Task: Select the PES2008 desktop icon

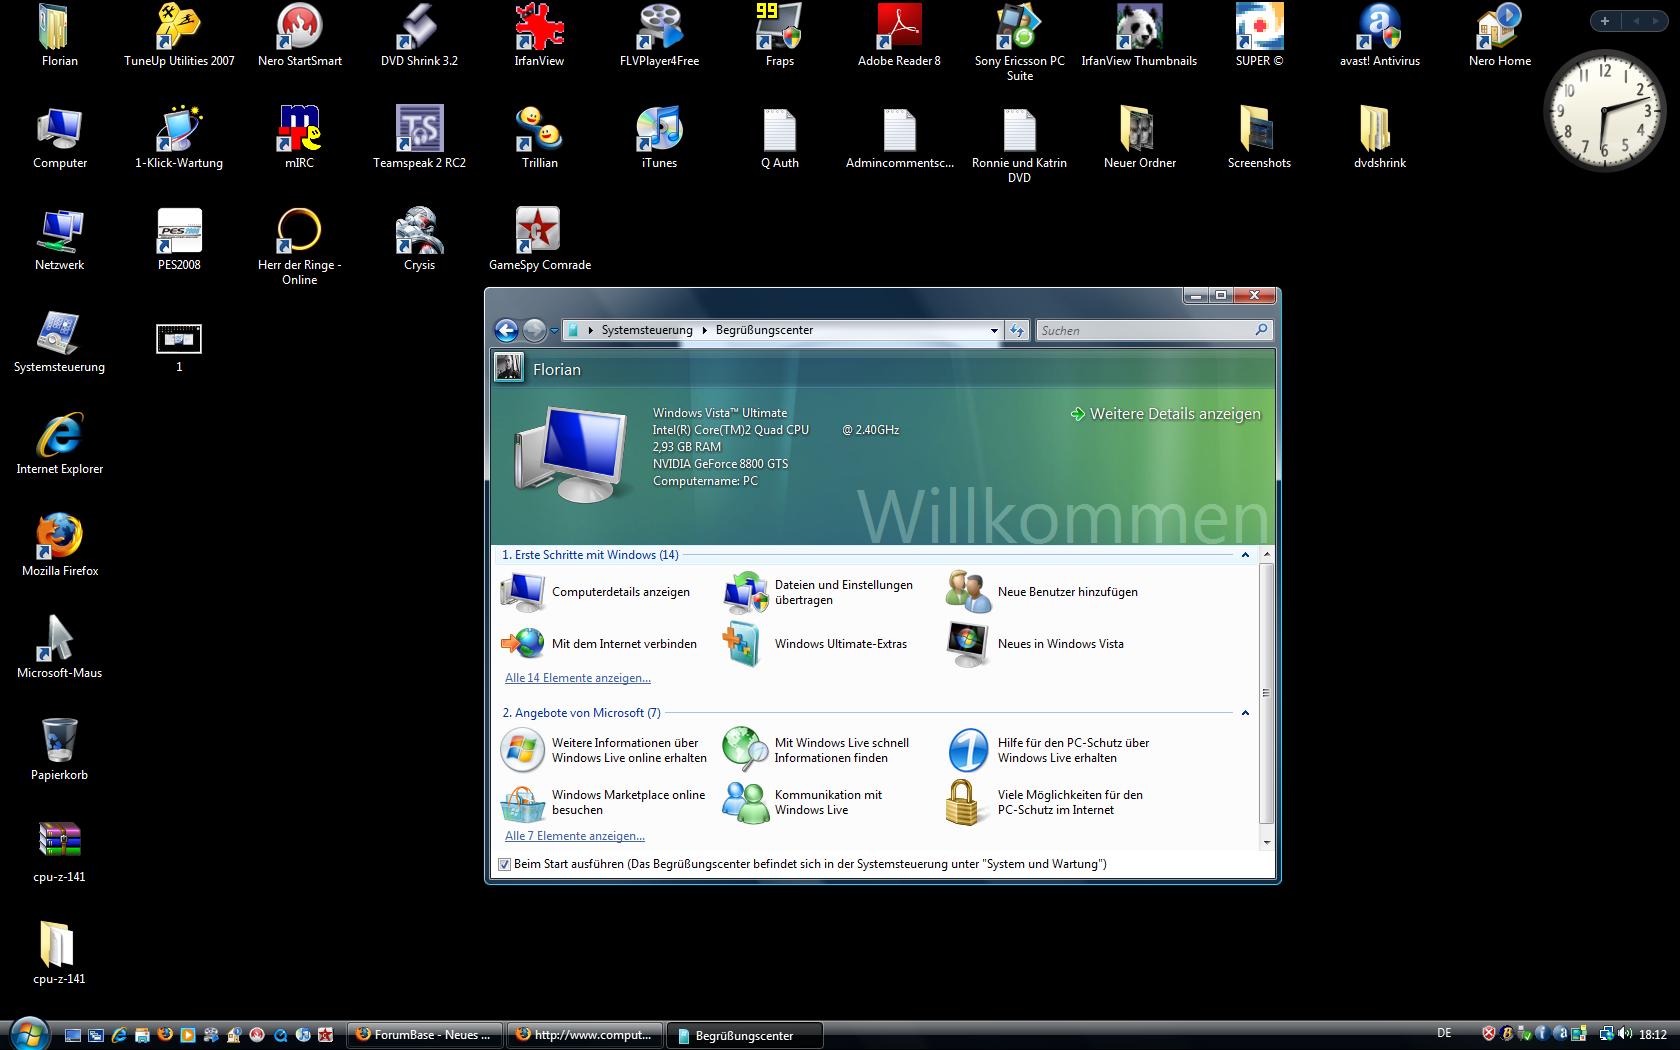Action: click(179, 238)
